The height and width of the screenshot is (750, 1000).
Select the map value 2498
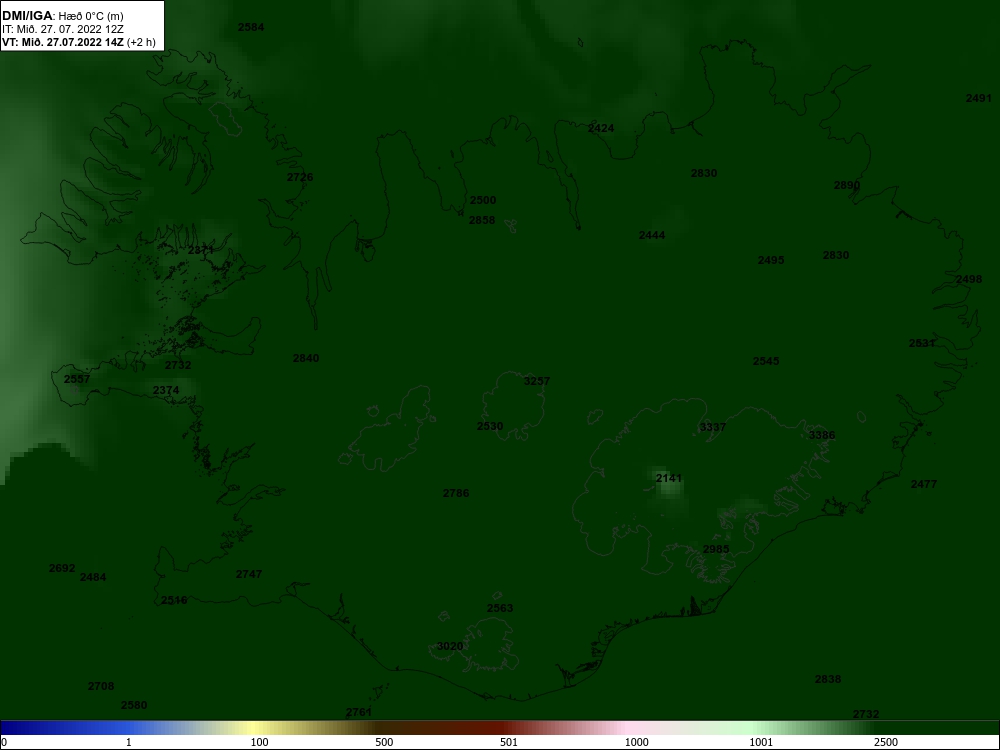[969, 279]
